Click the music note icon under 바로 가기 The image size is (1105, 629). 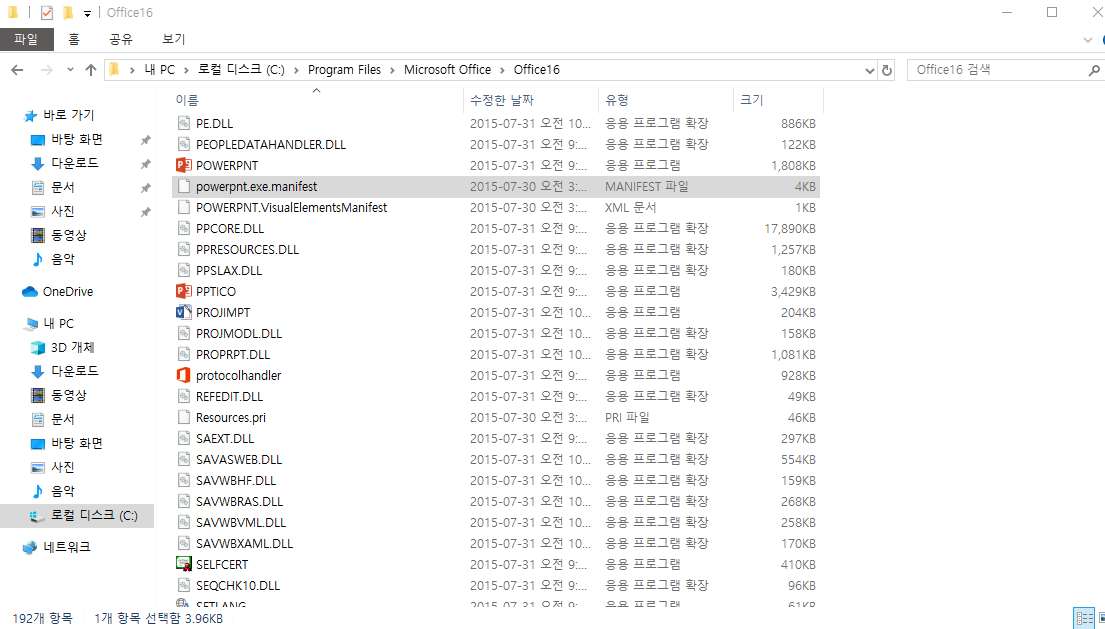38,259
